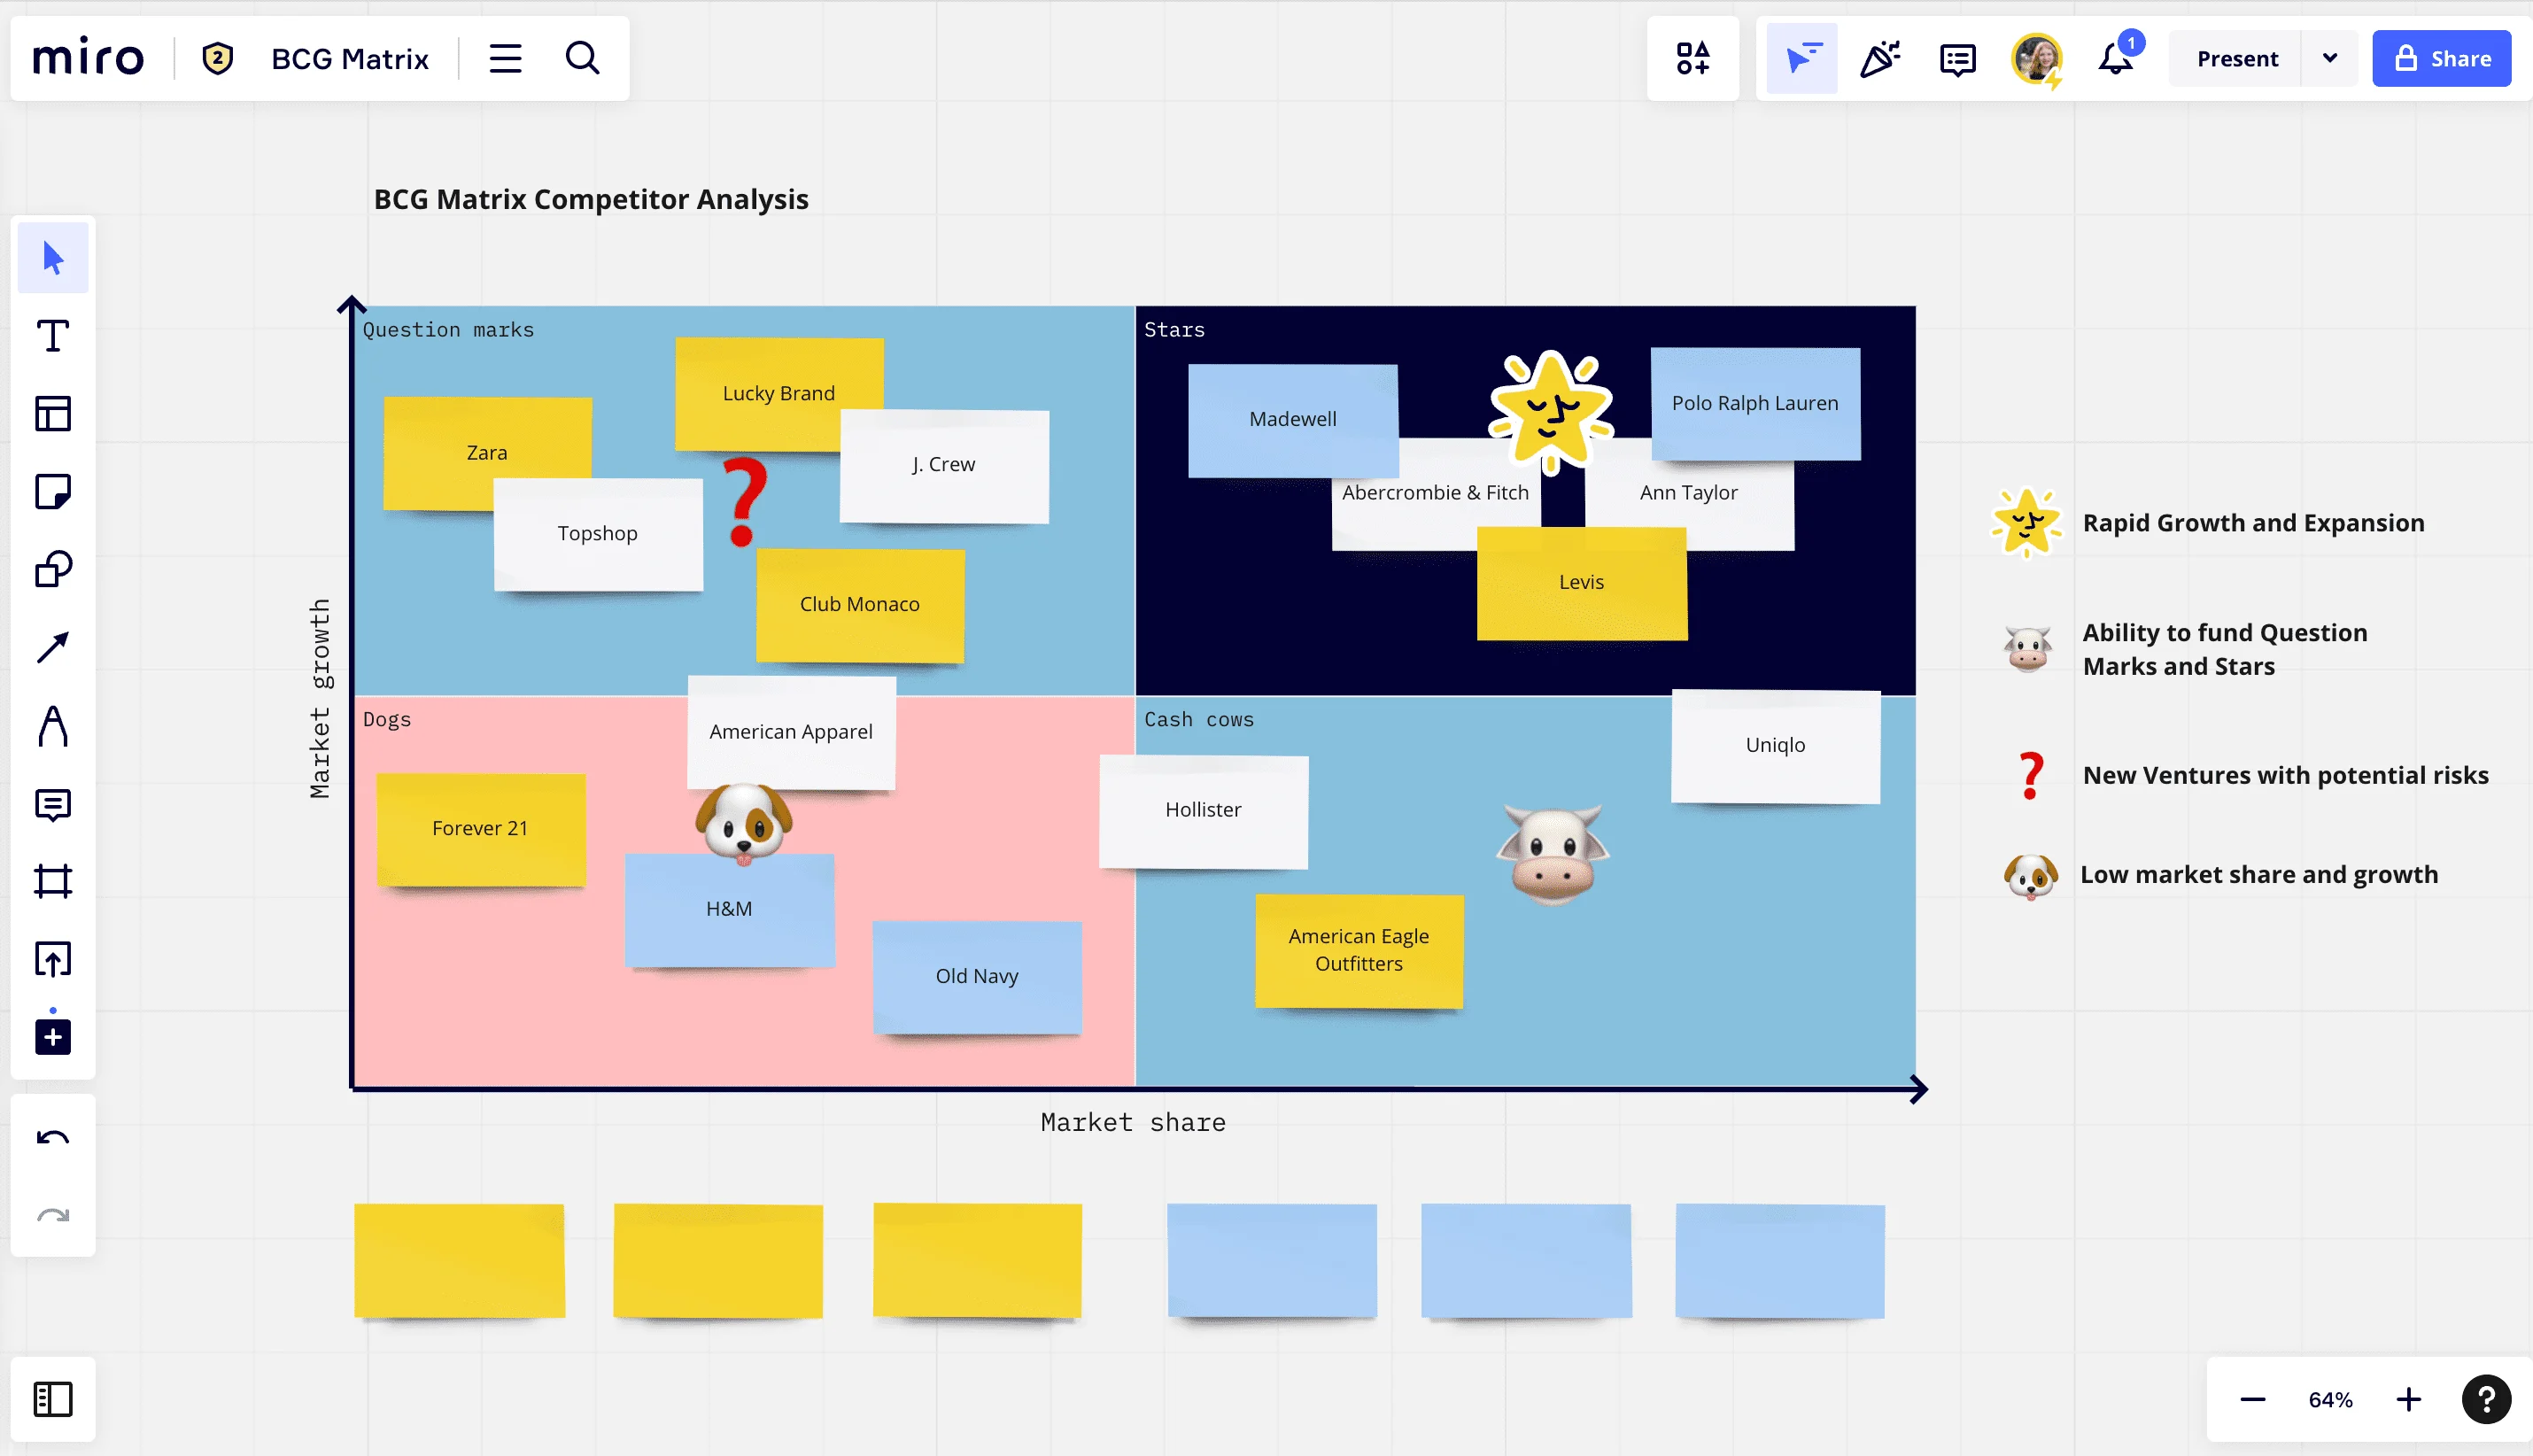
Task: Open the comments panel icon in top bar
Action: pyautogui.click(x=1957, y=59)
